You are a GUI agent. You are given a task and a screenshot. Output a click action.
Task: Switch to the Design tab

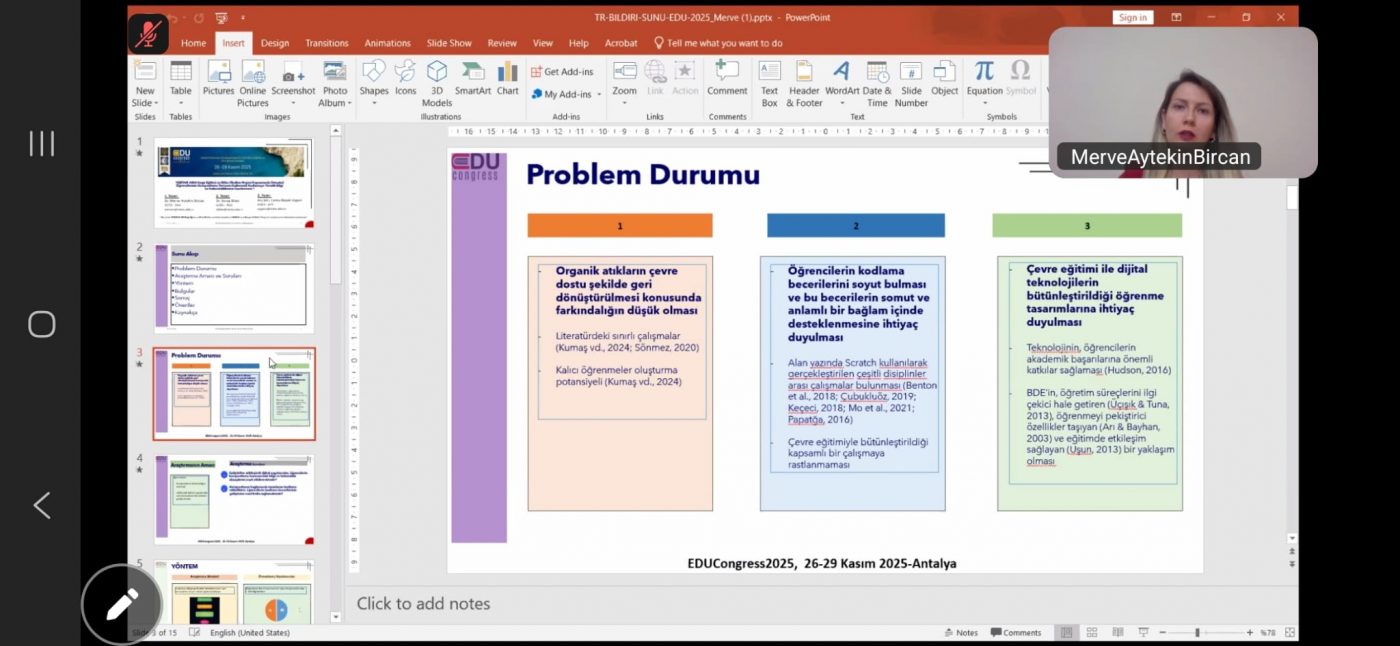[275, 43]
